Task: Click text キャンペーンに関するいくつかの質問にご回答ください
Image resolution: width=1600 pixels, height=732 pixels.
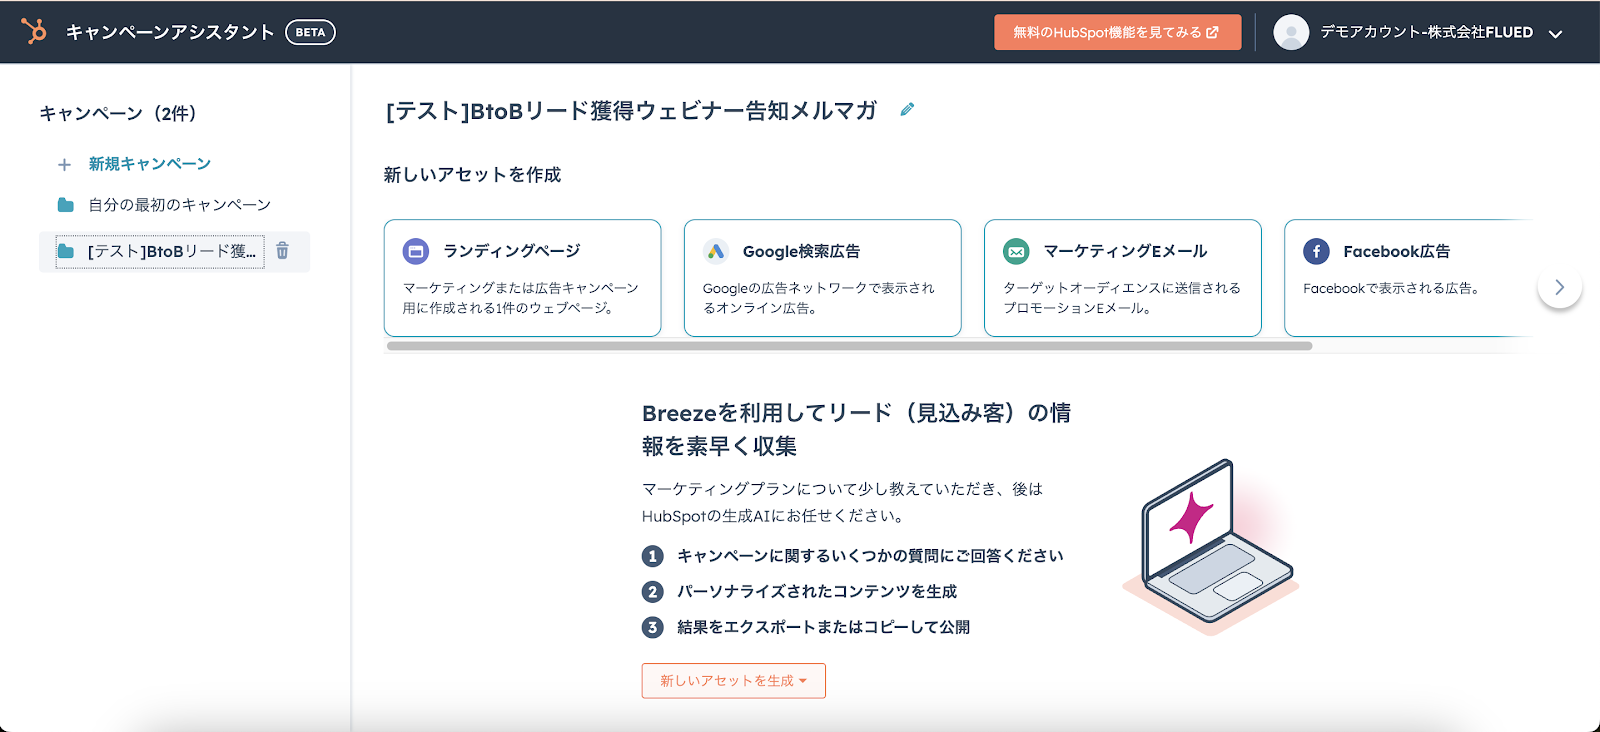Action: 870,556
